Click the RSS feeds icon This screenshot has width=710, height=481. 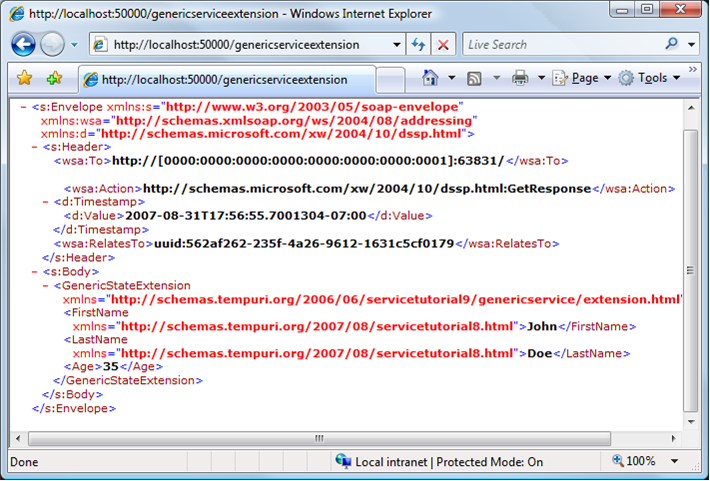point(474,79)
